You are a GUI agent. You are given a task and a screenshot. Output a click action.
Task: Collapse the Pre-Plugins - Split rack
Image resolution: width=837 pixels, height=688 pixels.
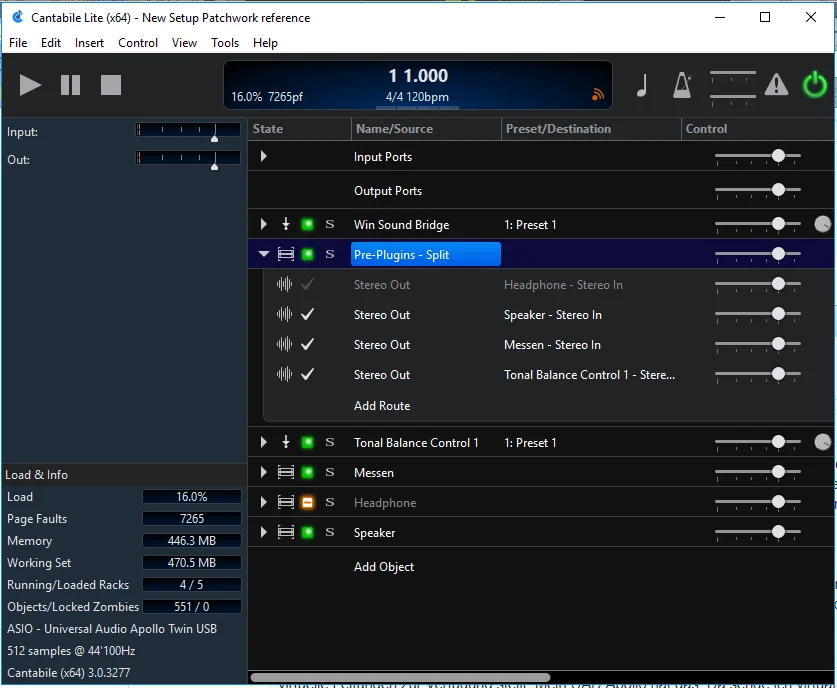pyautogui.click(x=264, y=254)
